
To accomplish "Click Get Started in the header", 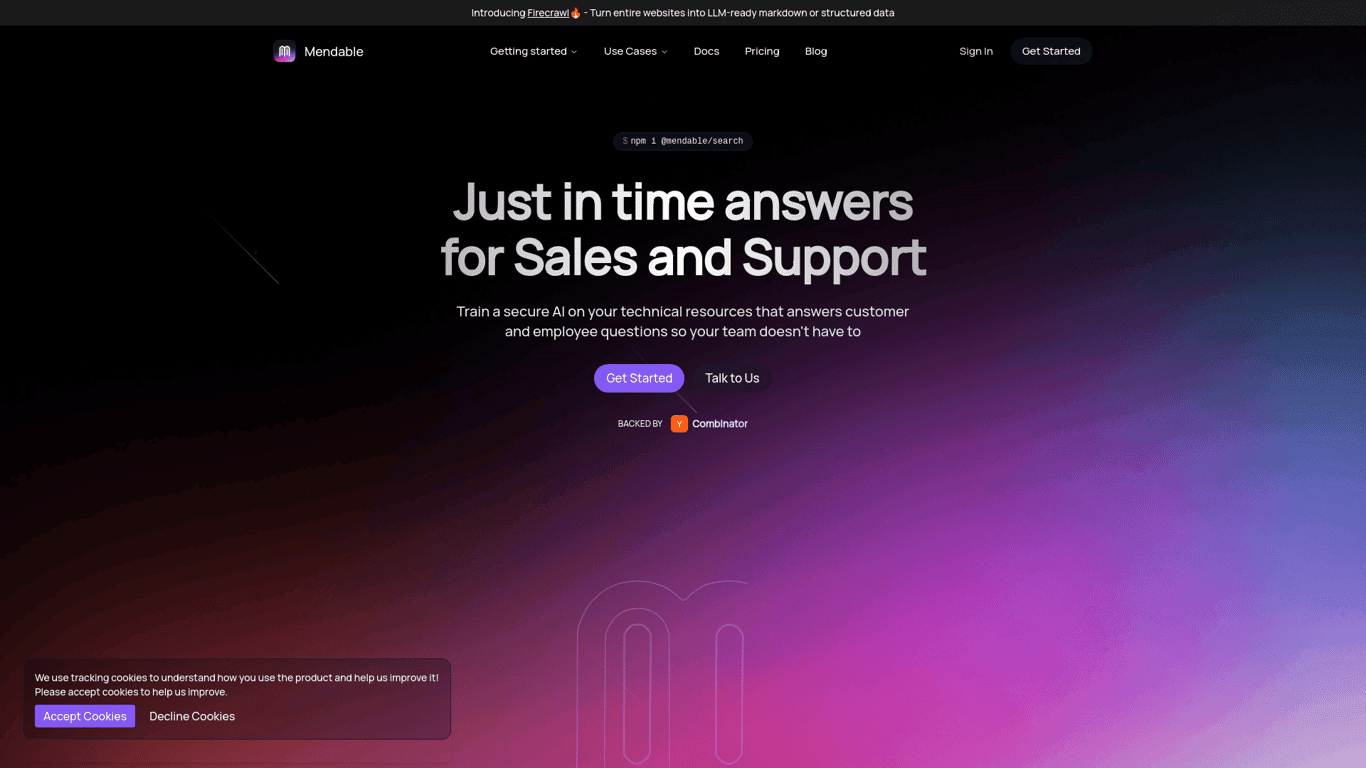I will [x=1051, y=51].
